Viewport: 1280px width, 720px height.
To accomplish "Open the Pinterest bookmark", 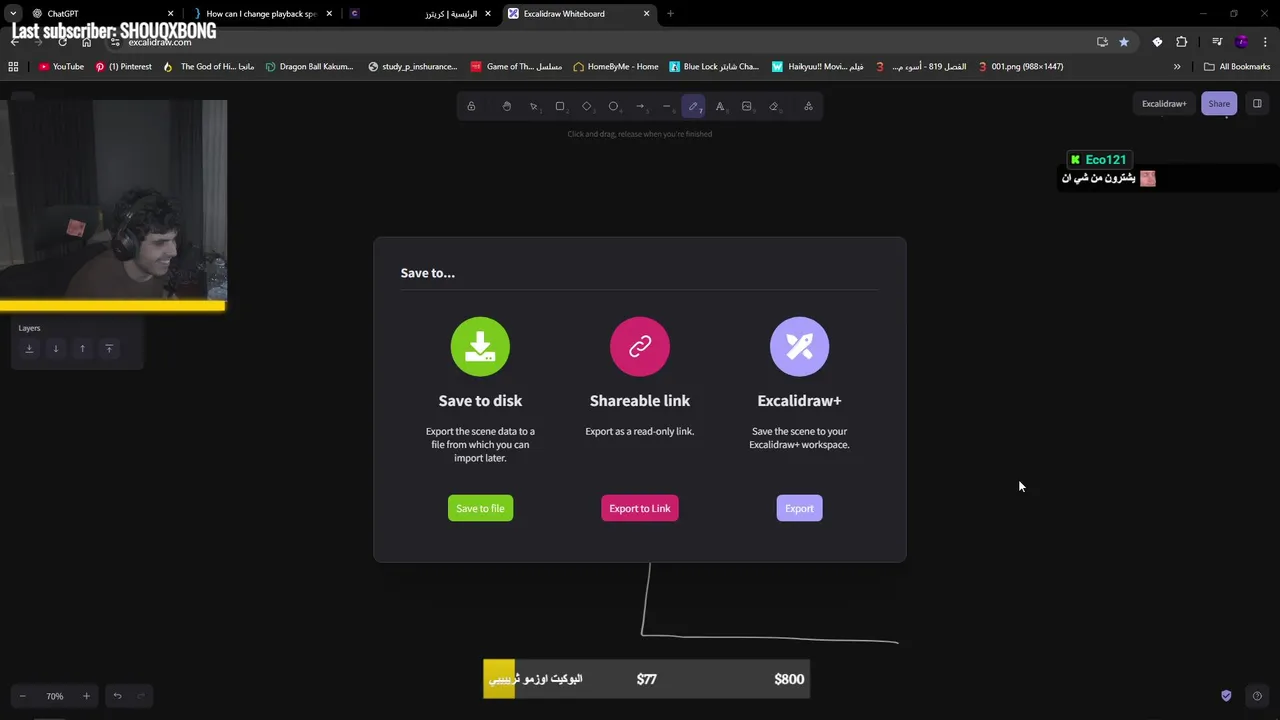I will (x=123, y=67).
